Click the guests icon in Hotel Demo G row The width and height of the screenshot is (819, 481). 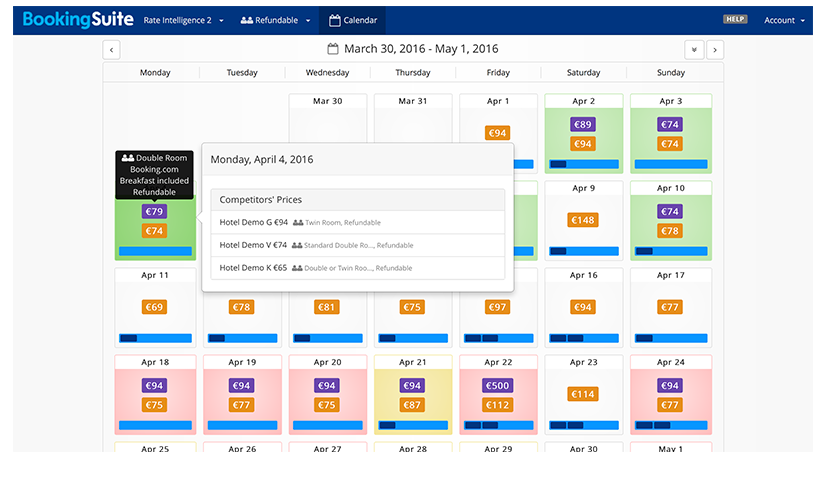298,222
